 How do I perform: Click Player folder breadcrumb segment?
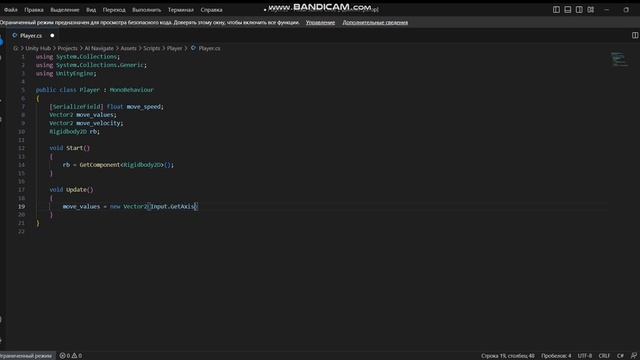point(175,48)
